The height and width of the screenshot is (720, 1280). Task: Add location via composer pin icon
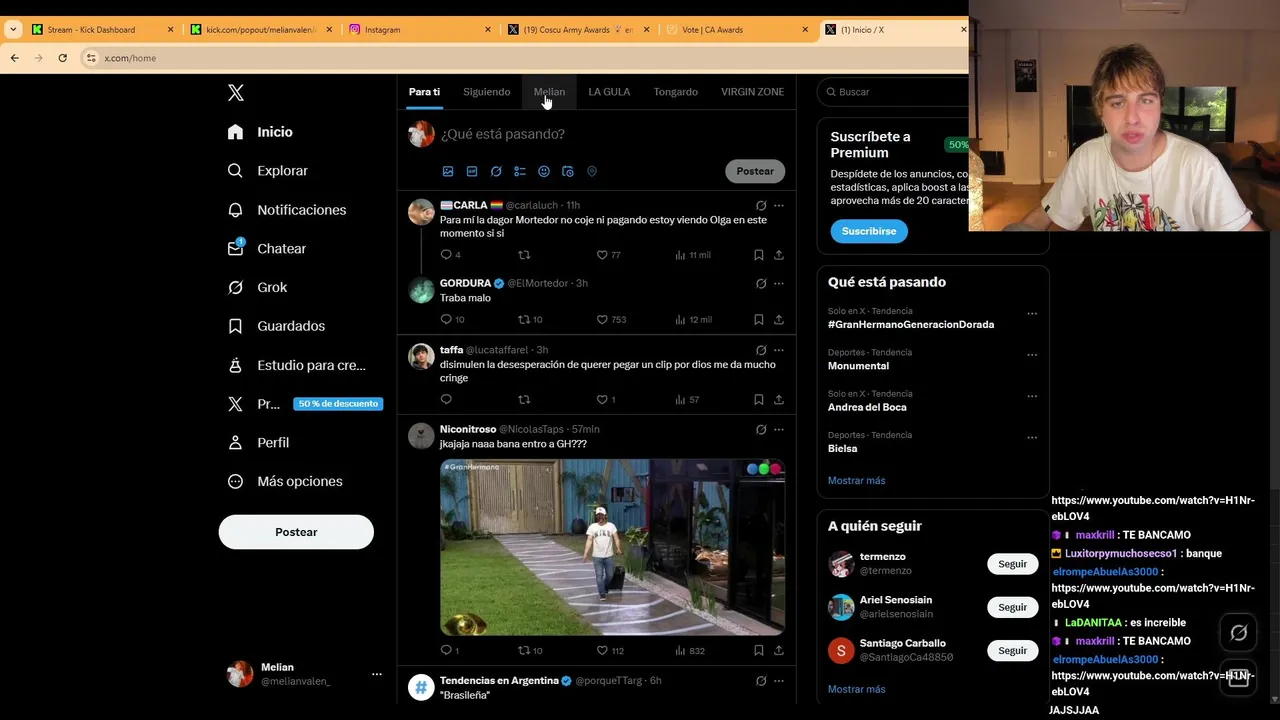point(592,171)
